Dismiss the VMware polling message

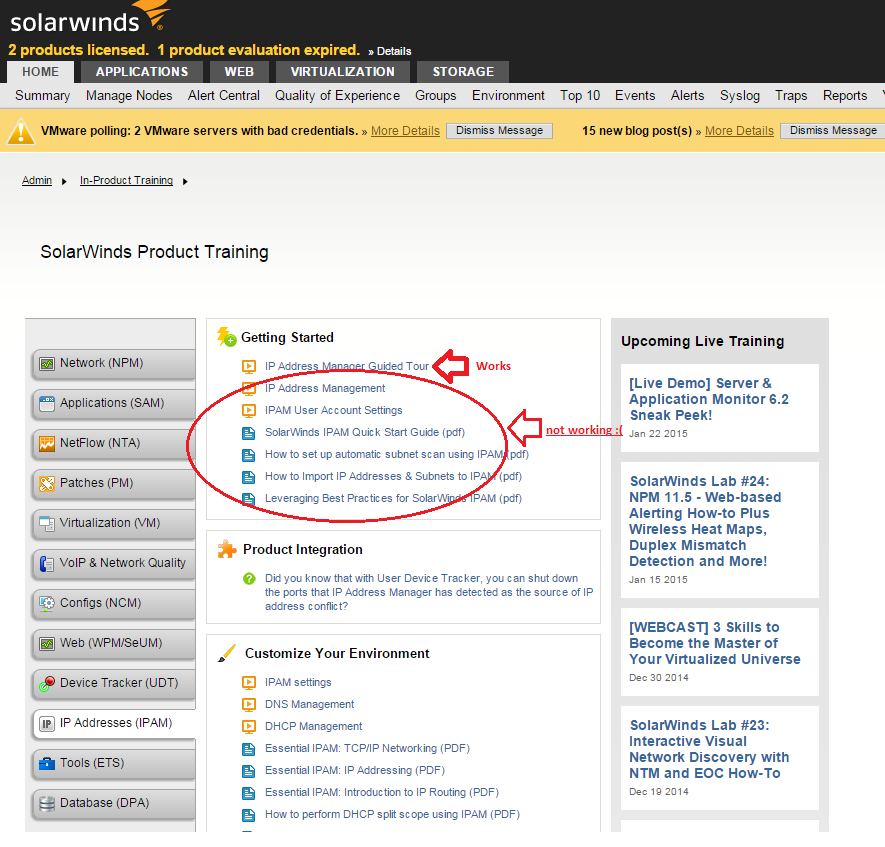click(x=500, y=131)
